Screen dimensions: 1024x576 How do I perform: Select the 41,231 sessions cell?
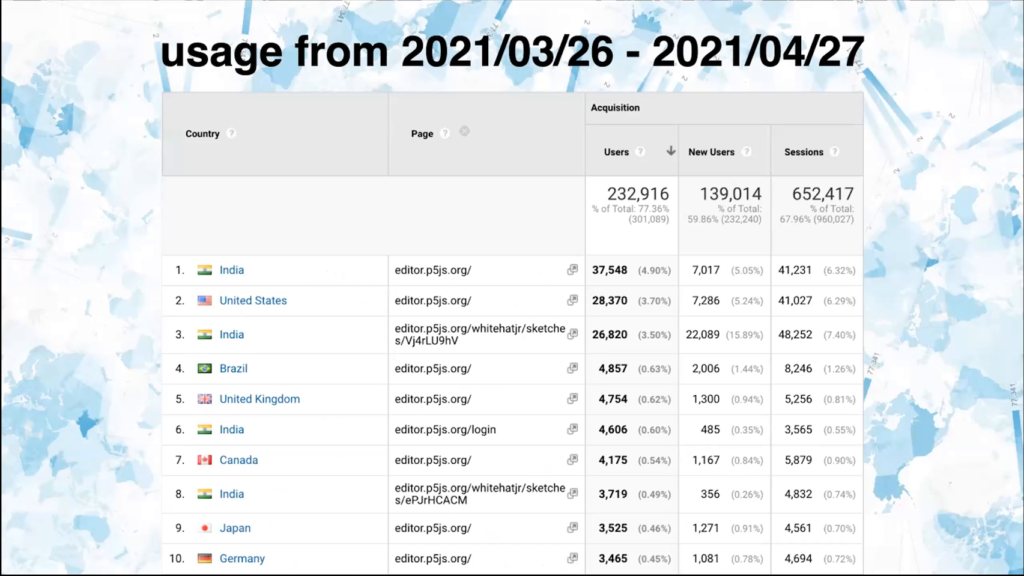click(x=795, y=270)
